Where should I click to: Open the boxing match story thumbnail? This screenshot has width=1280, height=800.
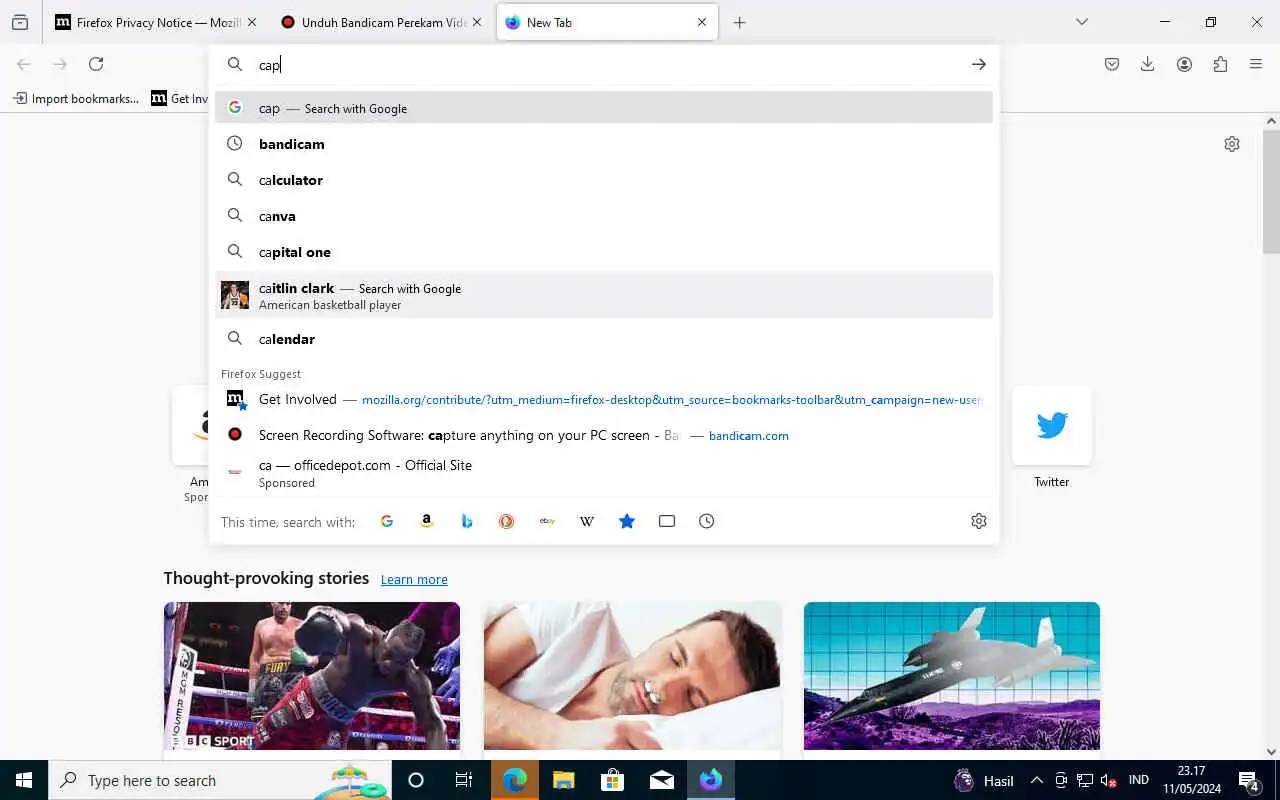(x=312, y=676)
